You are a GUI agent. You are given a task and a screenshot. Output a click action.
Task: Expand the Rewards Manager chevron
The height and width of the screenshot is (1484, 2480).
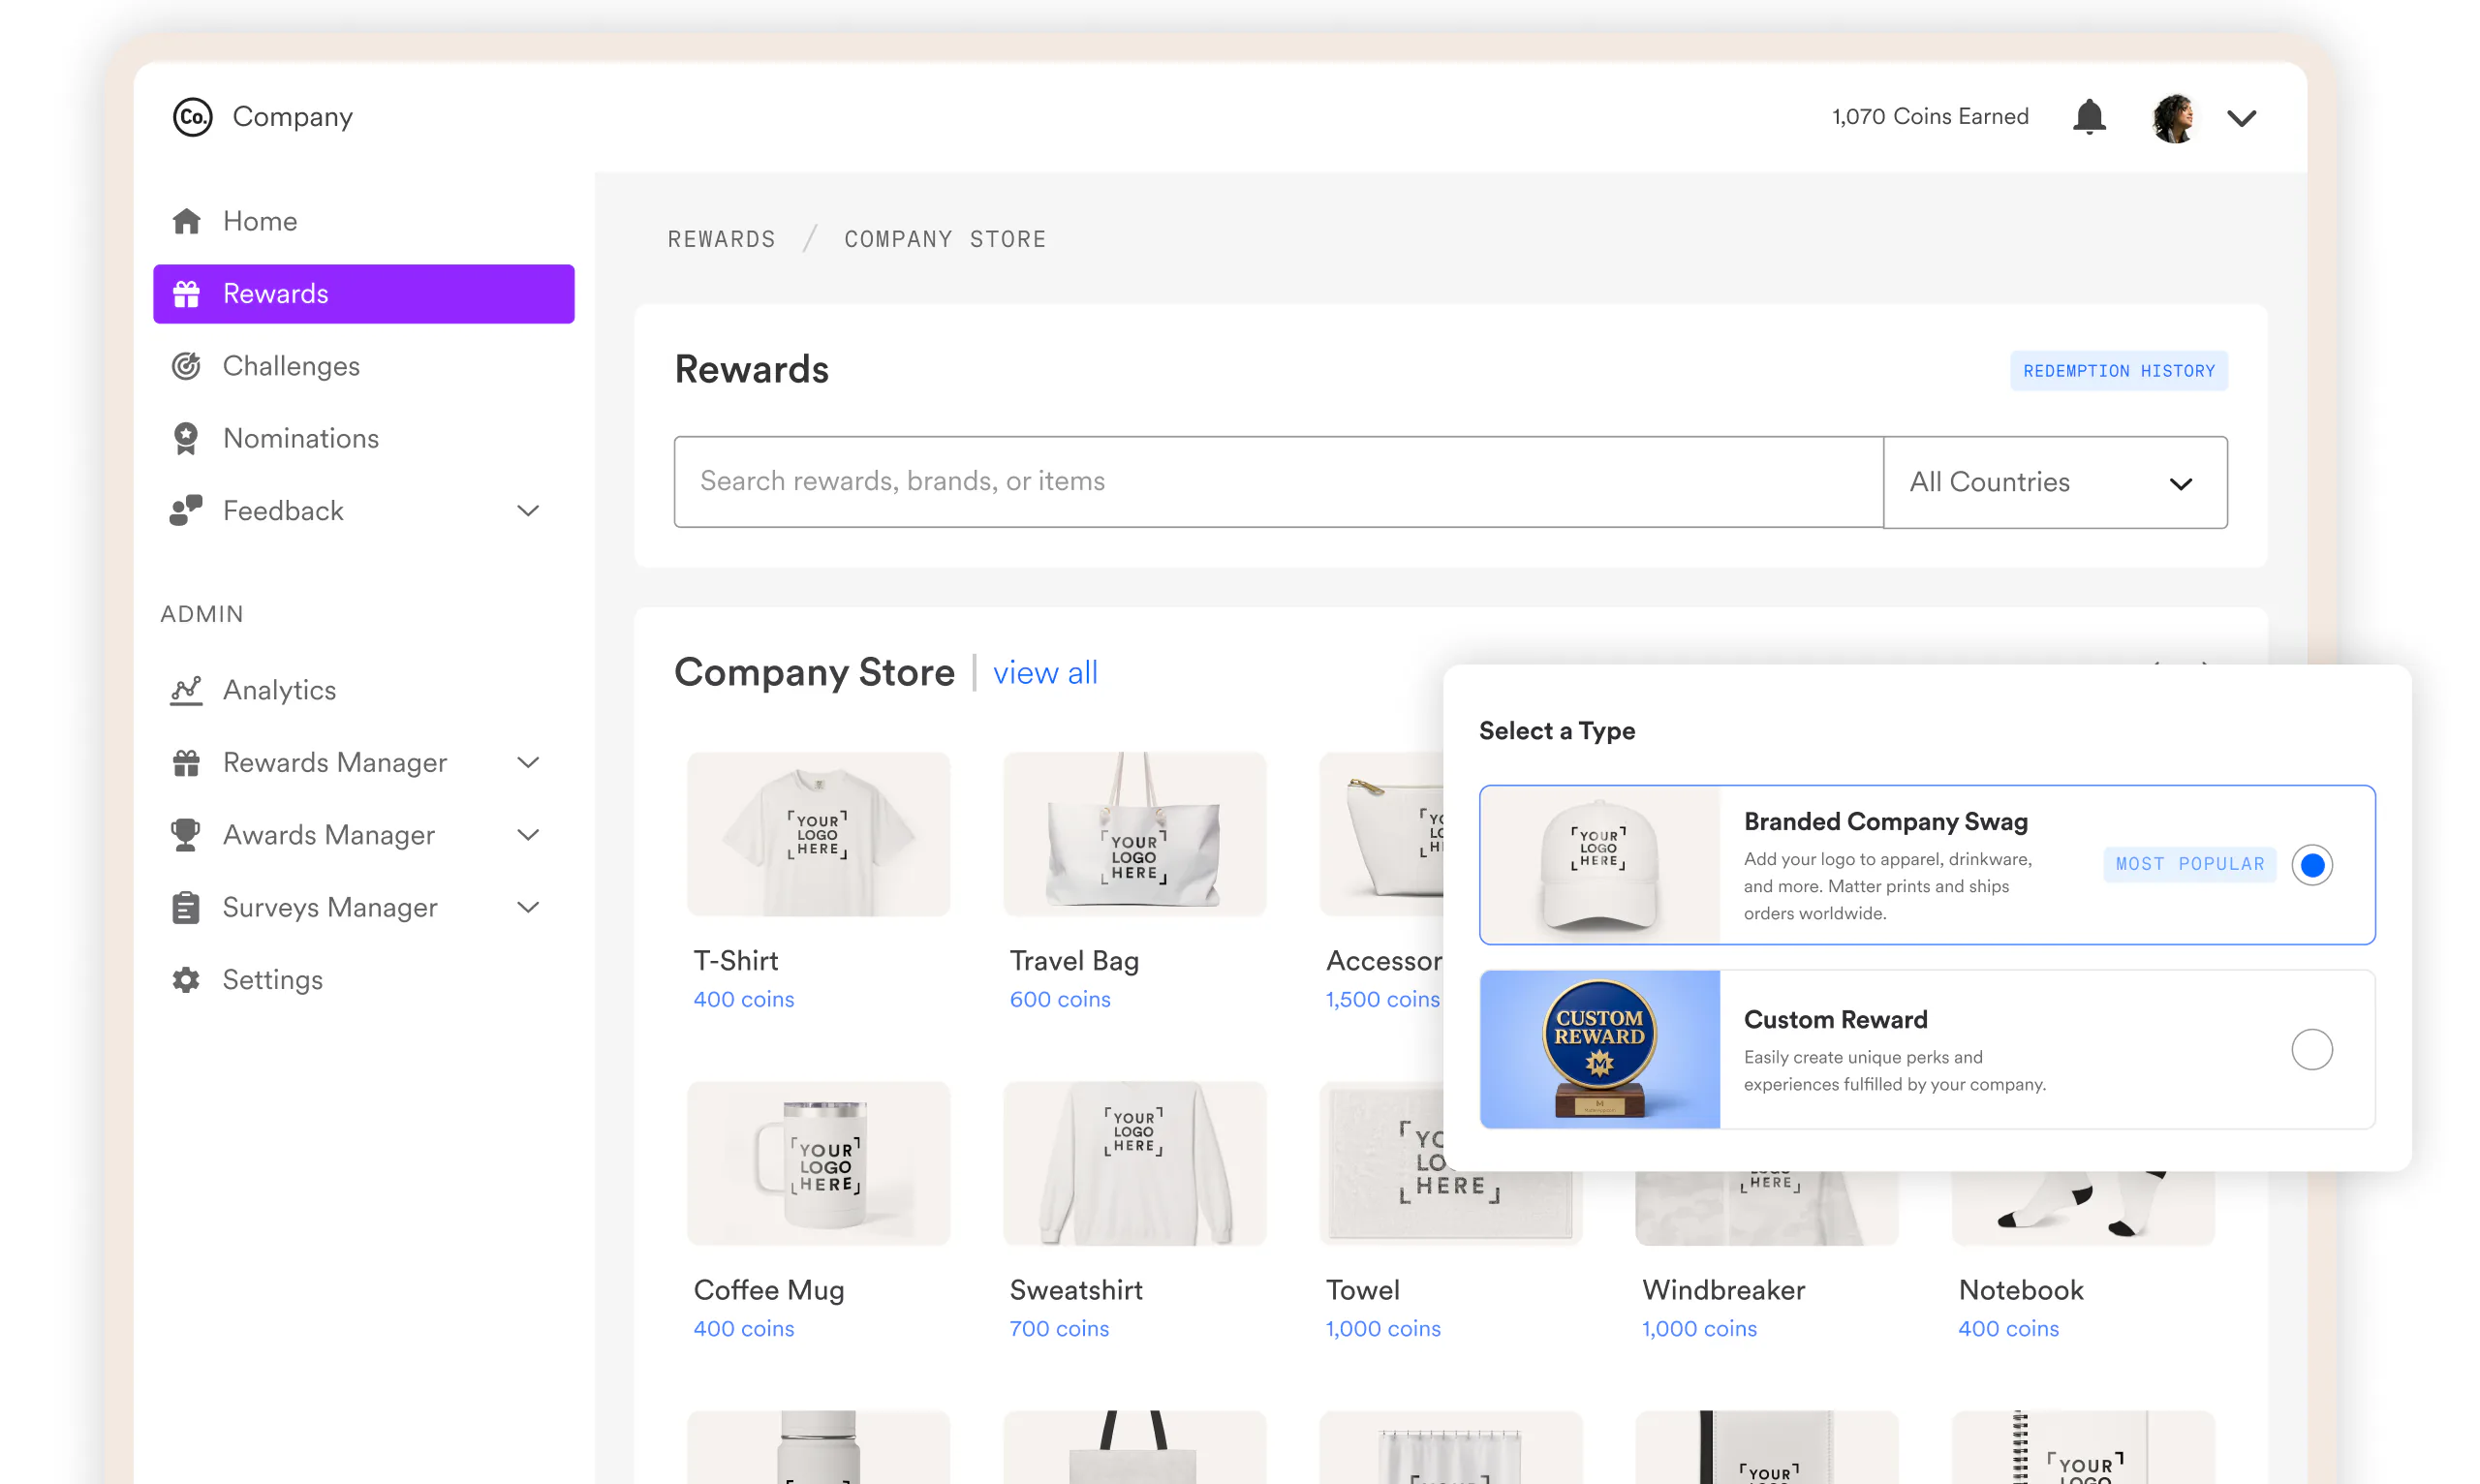click(528, 762)
